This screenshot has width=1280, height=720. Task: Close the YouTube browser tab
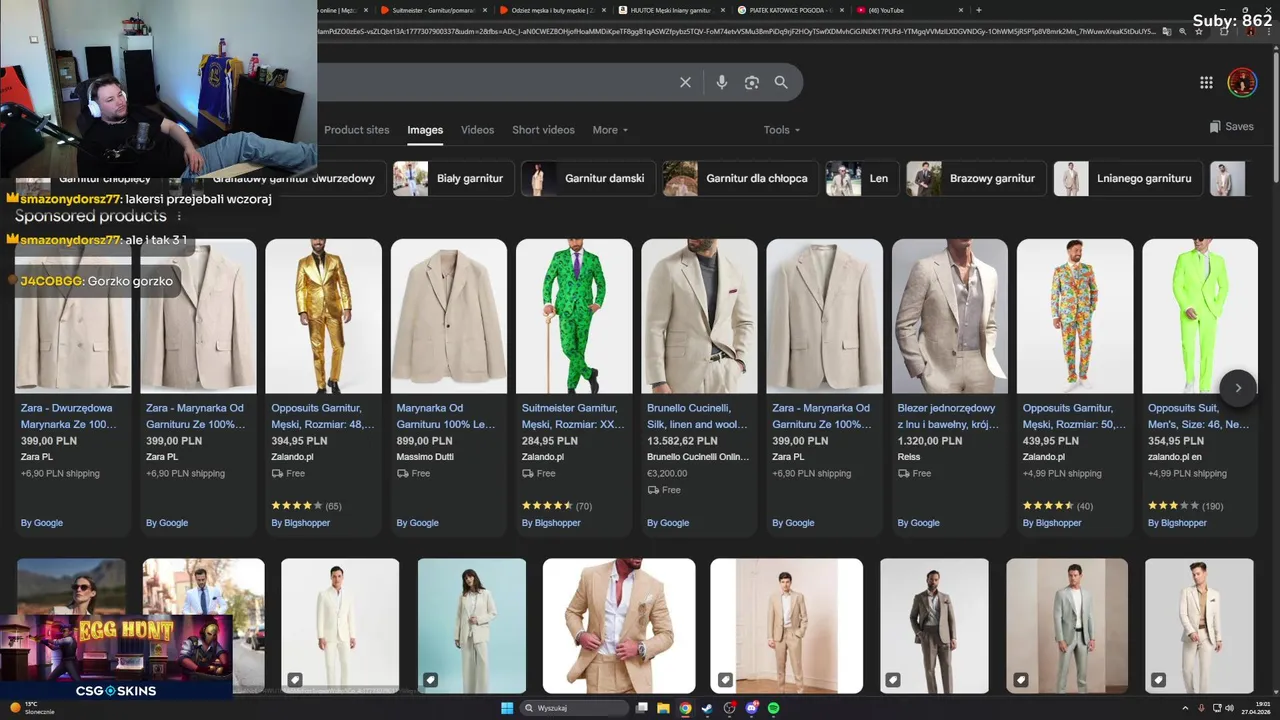pyautogui.click(x=961, y=10)
